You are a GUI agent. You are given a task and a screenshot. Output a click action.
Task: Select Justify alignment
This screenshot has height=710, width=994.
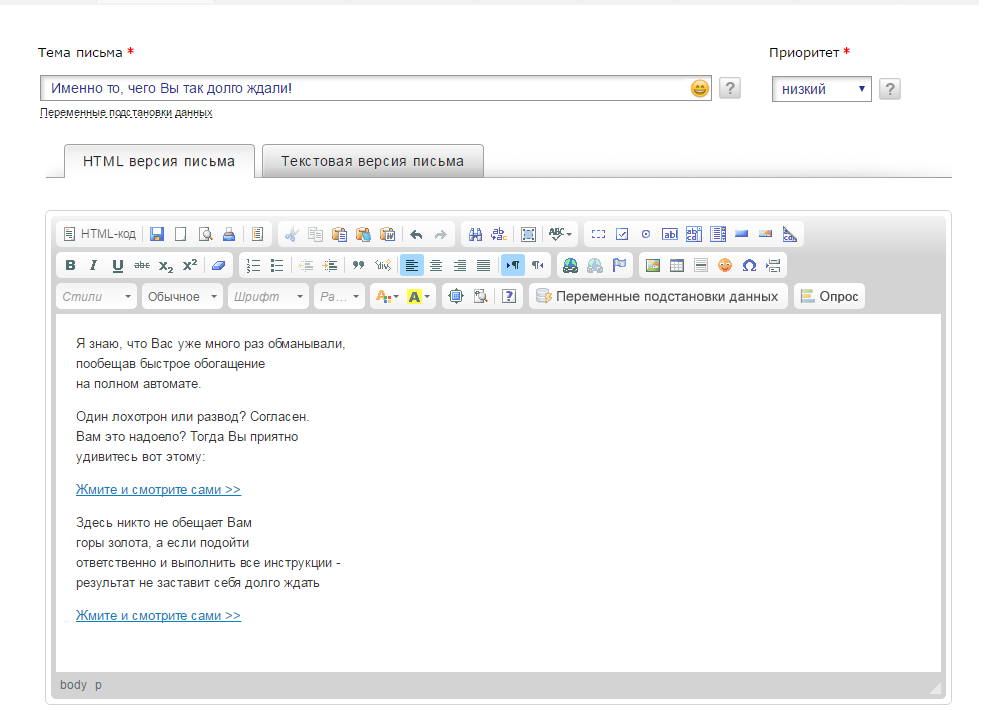coord(484,266)
